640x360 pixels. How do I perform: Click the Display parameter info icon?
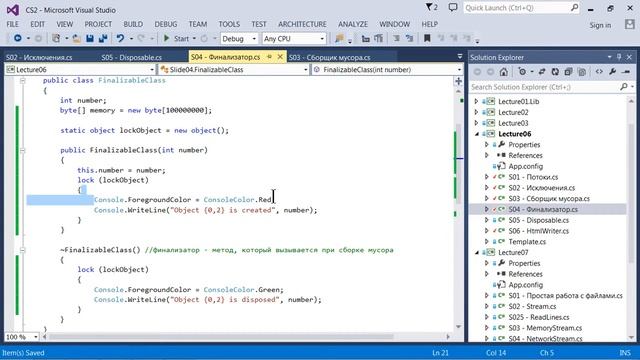tap(379, 38)
